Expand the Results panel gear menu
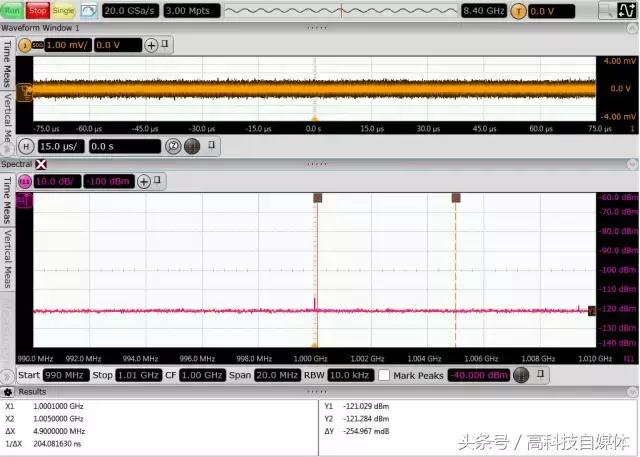640x457 pixels. pyautogui.click(x=11, y=392)
